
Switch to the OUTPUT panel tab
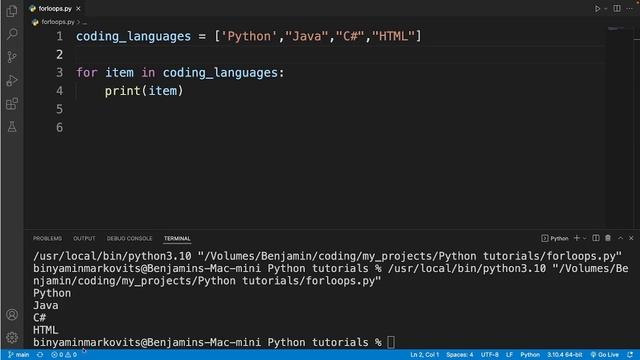84,238
